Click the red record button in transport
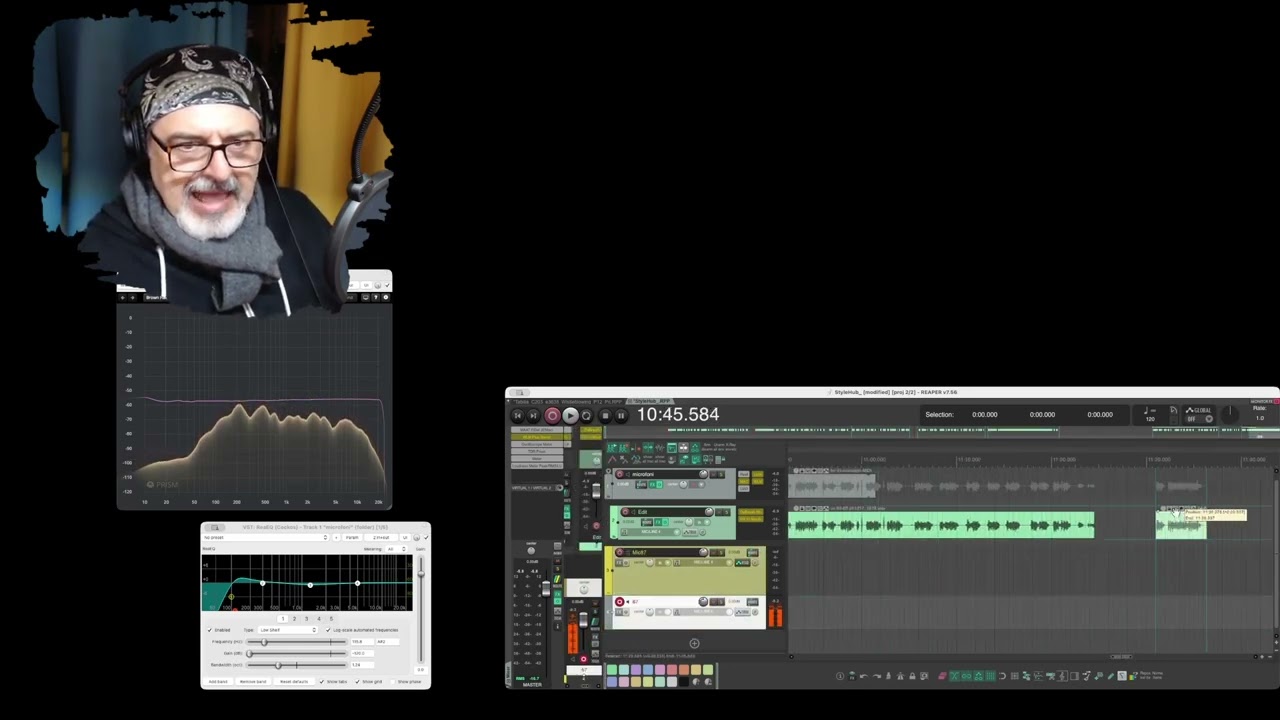 [552, 415]
